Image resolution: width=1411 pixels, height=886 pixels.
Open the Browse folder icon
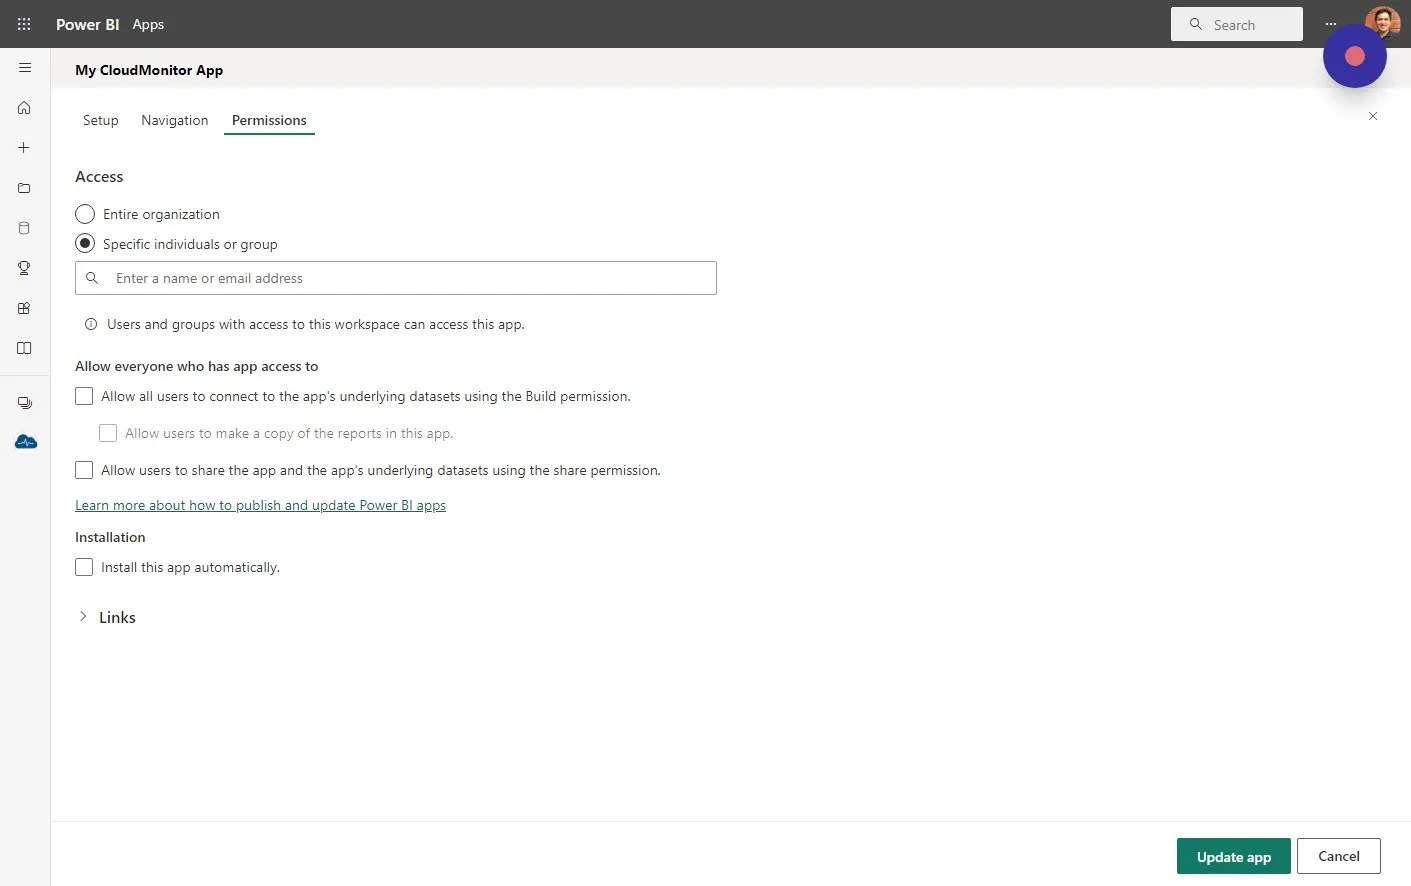click(x=24, y=188)
